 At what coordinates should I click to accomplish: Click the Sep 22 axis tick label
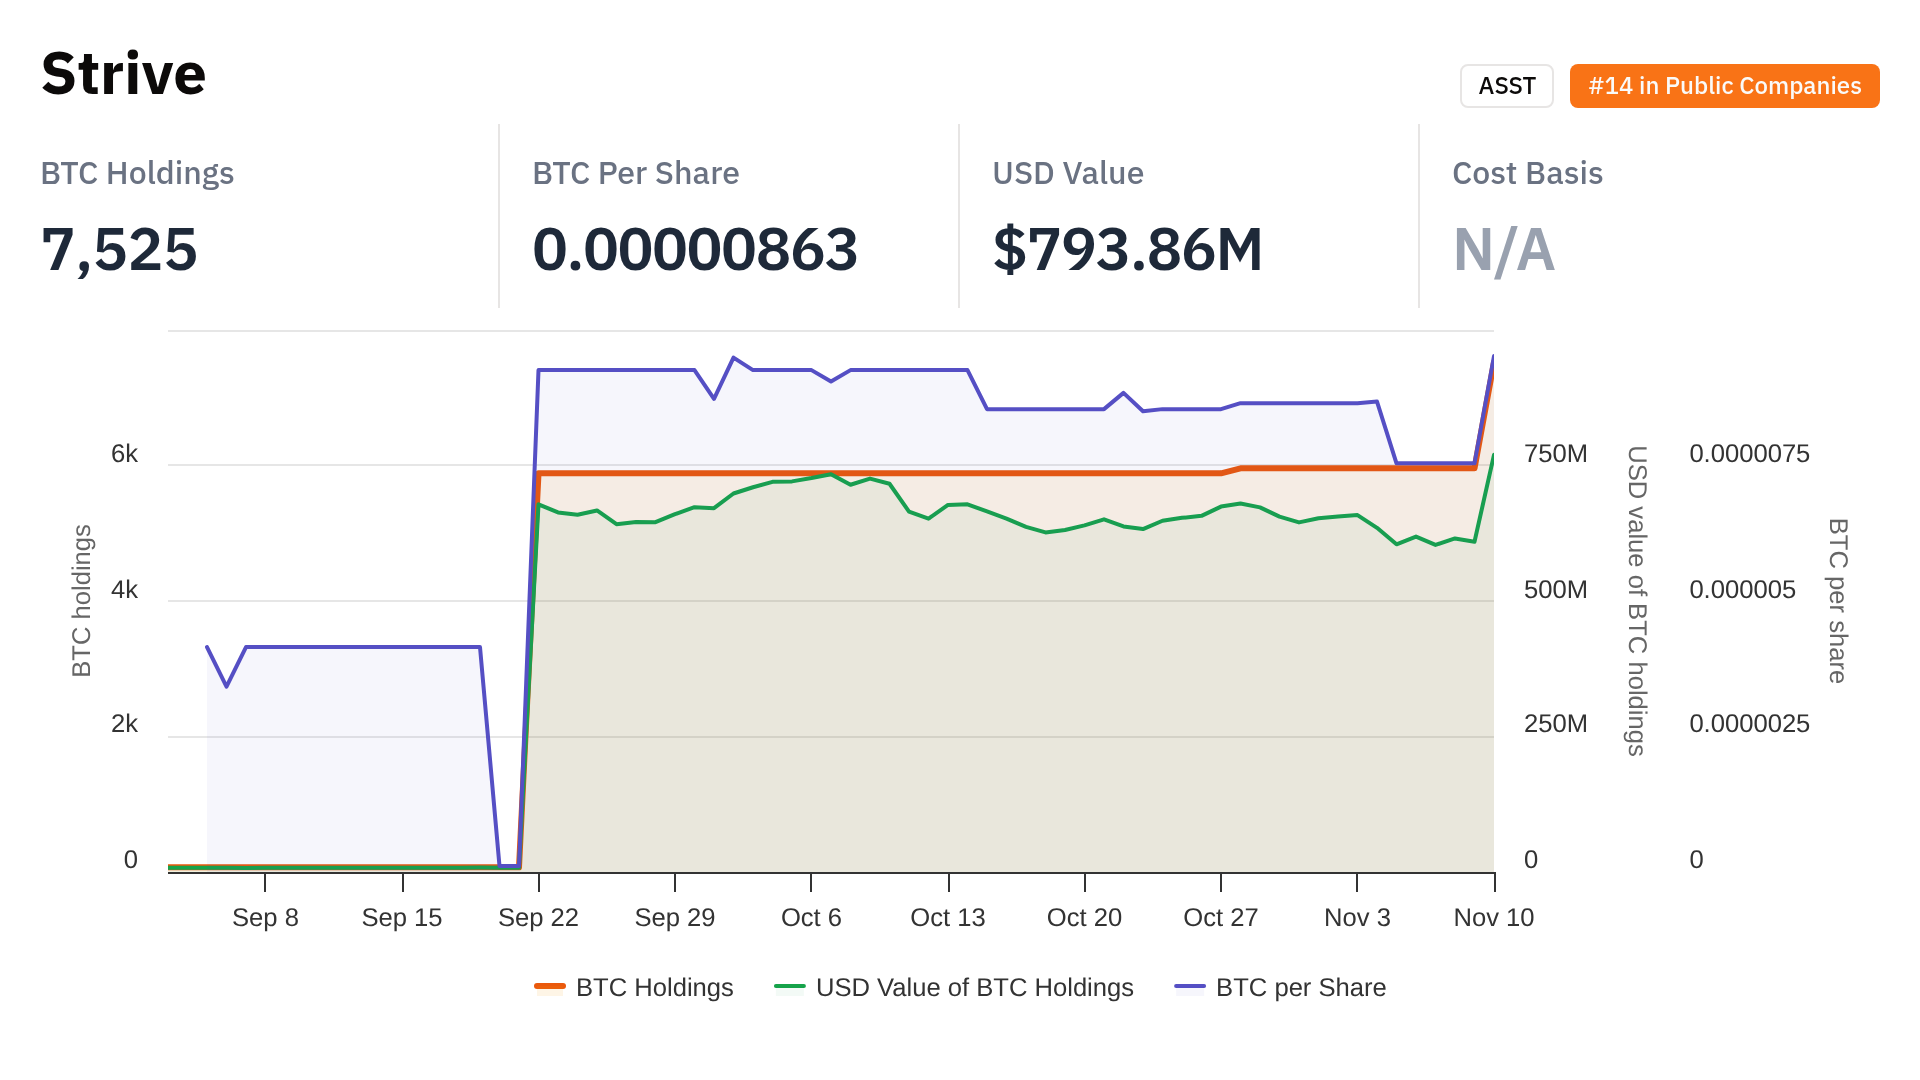(x=538, y=917)
